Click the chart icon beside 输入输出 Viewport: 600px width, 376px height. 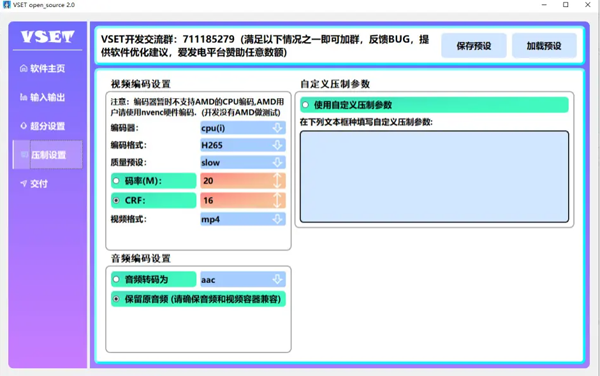[23, 97]
